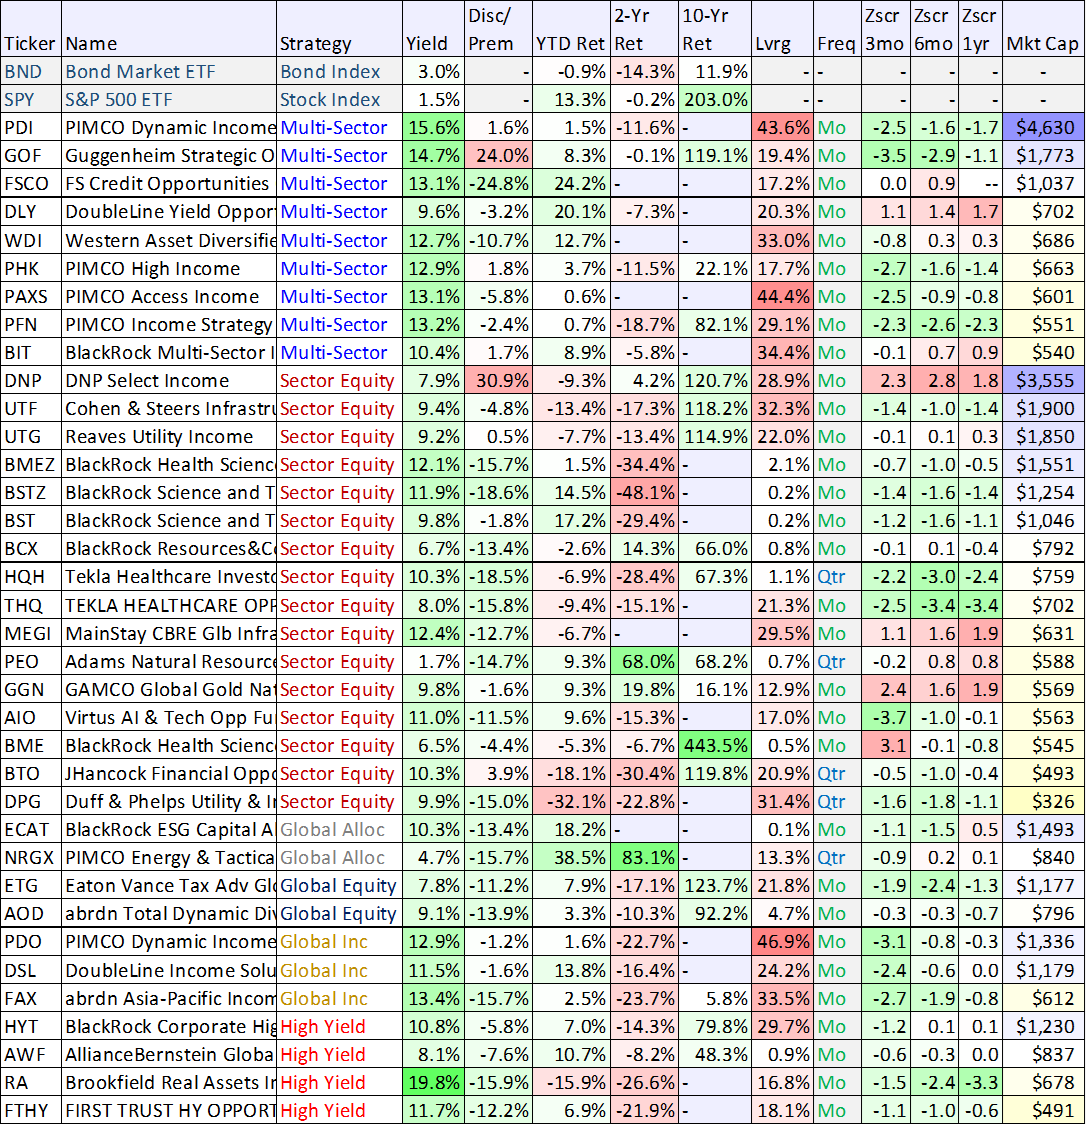Select the BND ticker cell
Screen dimensions: 1086x1125
coord(30,72)
